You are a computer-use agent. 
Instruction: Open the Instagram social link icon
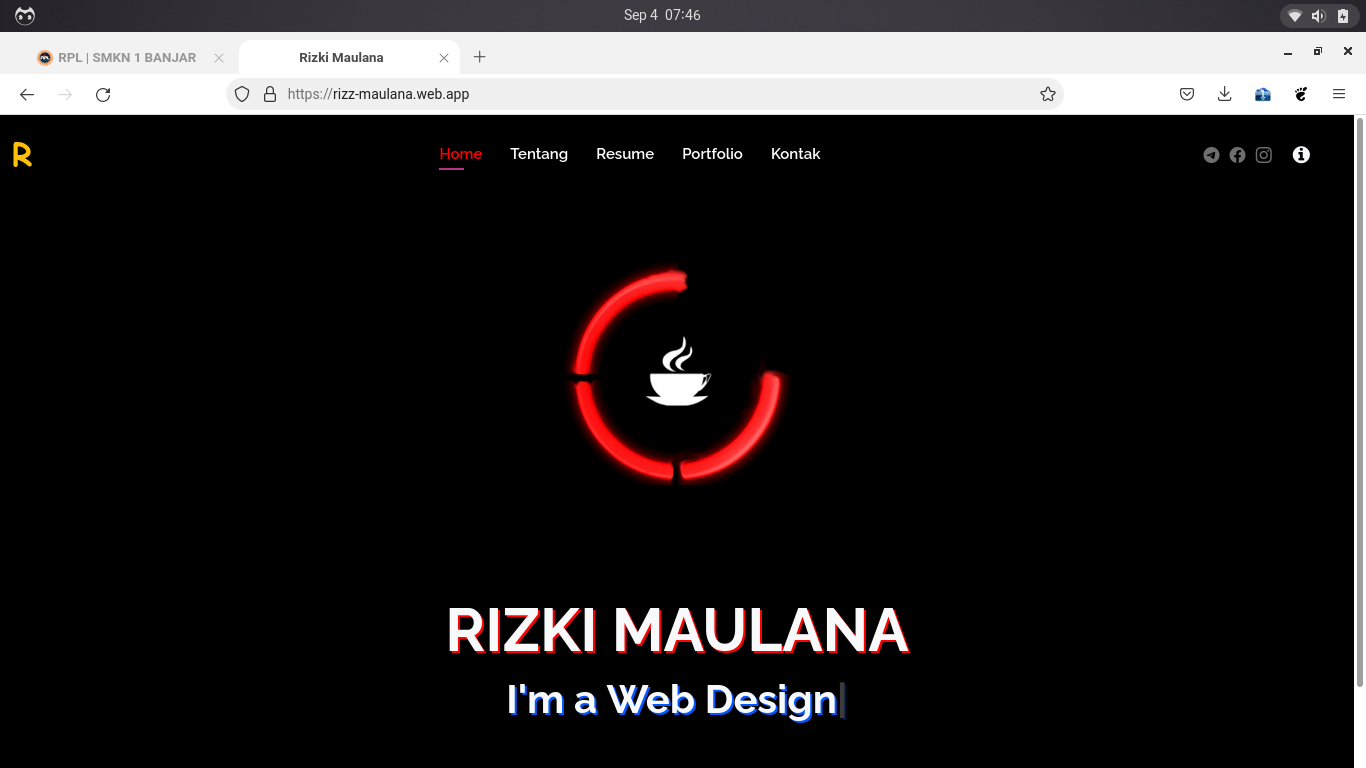[1264, 155]
